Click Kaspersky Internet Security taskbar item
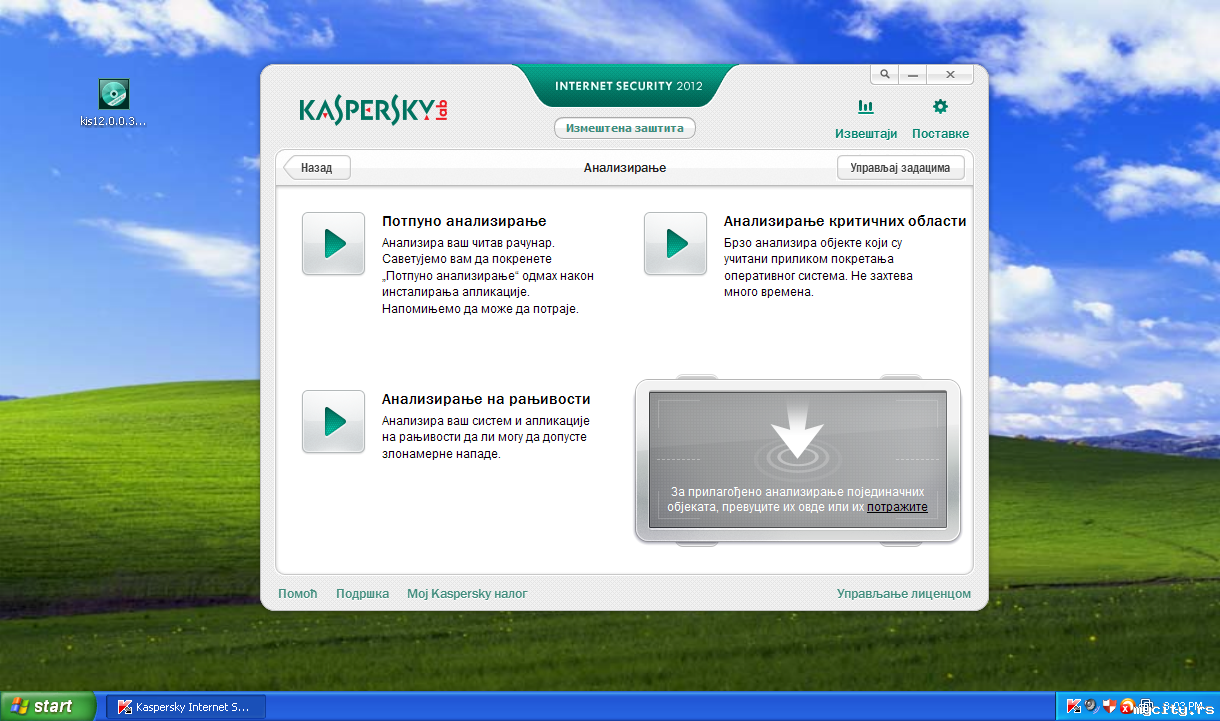Image resolution: width=1220 pixels, height=721 pixels. (187, 707)
